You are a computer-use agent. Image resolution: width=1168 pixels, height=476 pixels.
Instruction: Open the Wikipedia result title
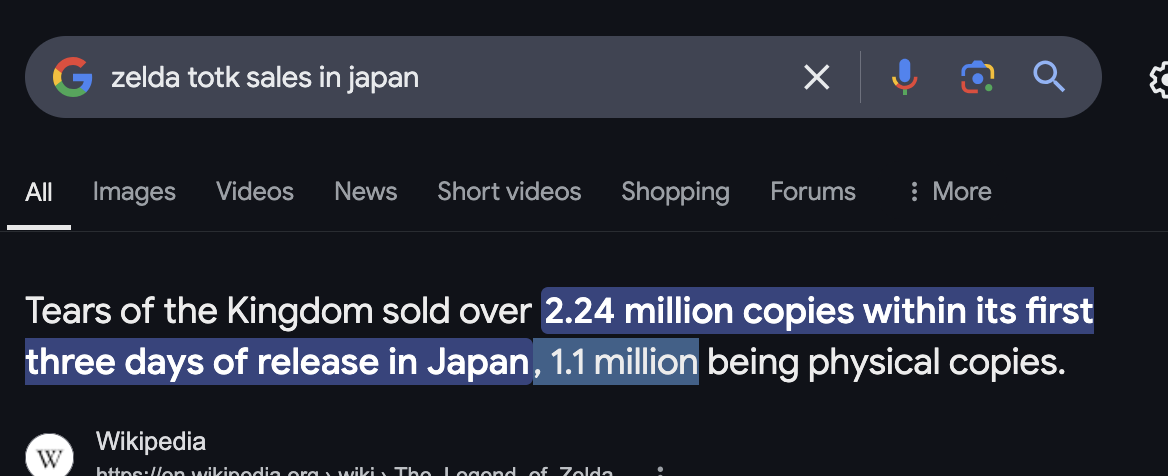point(151,441)
